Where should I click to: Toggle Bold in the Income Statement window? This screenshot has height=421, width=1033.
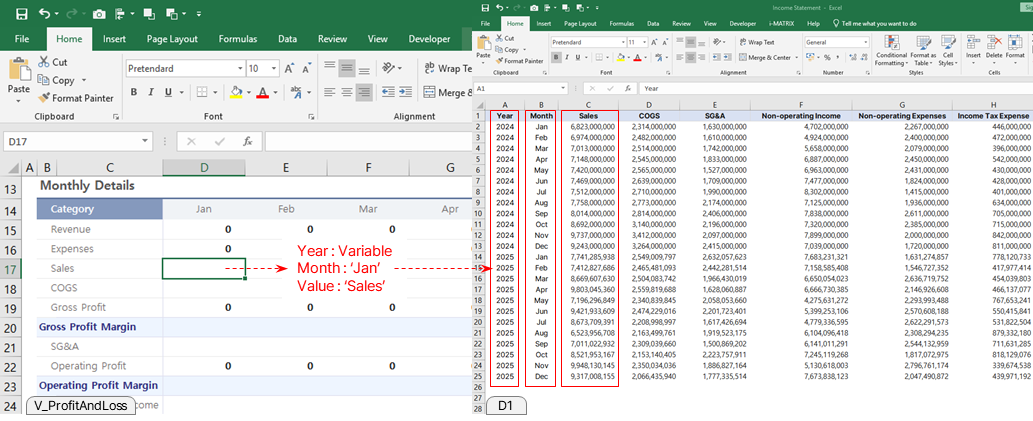555,58
